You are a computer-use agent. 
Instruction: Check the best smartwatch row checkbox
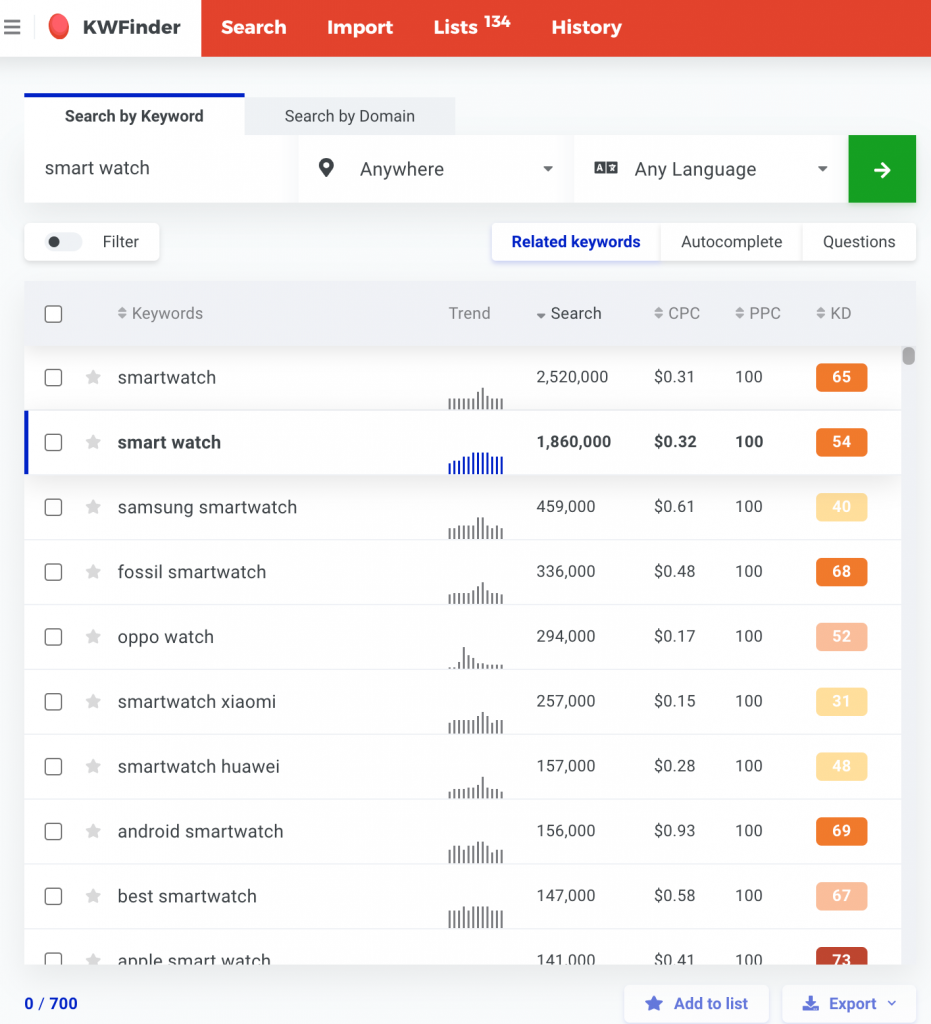click(54, 896)
